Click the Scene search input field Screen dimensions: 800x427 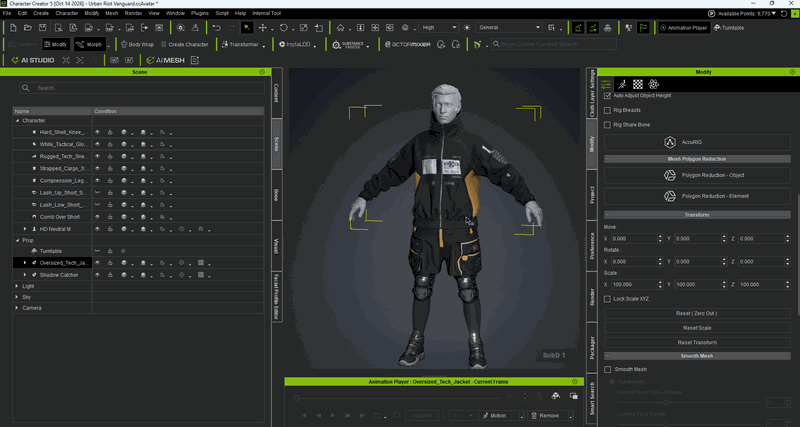click(x=142, y=88)
